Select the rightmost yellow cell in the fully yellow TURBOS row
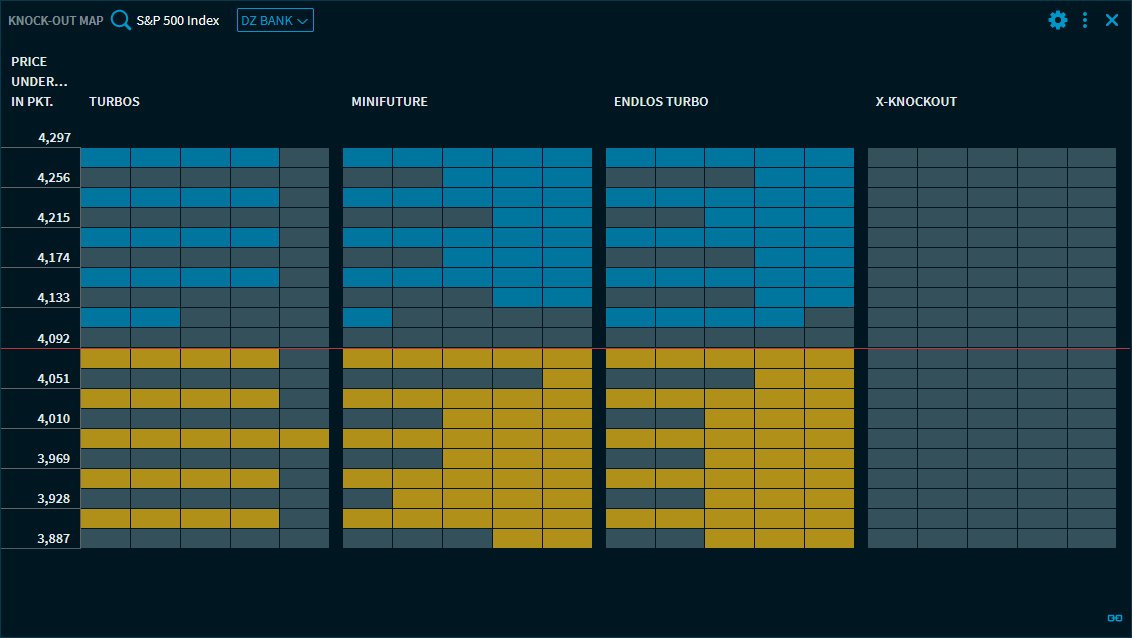Viewport: 1132px width, 638px height. [x=304, y=438]
